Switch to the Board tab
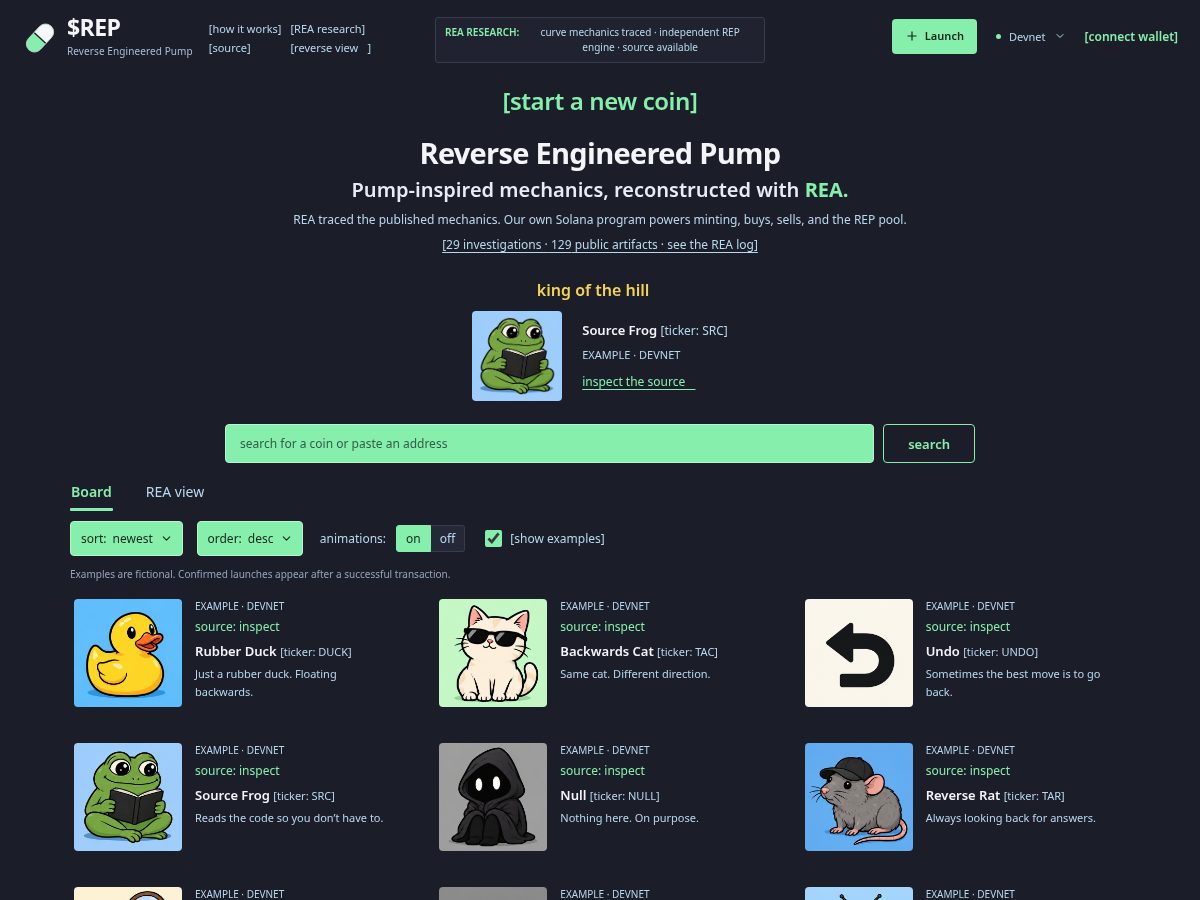 pyautogui.click(x=91, y=492)
